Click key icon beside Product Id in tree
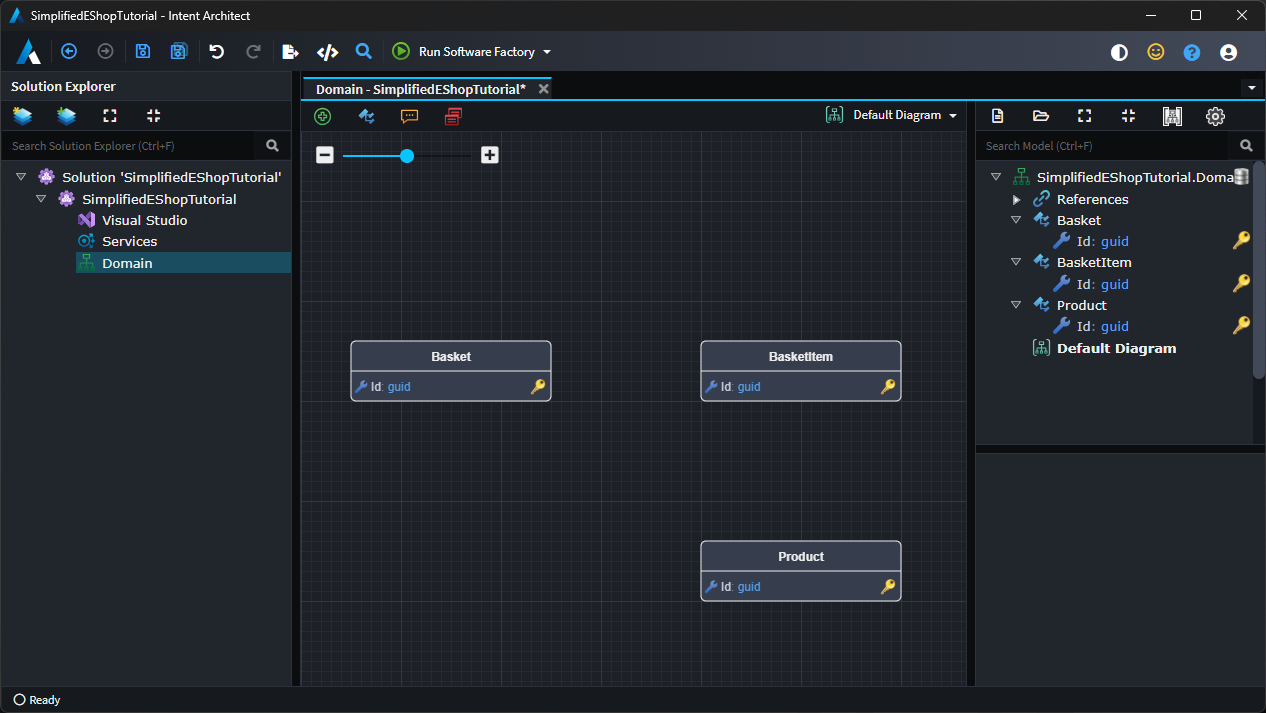Image resolution: width=1266 pixels, height=713 pixels. [x=1241, y=325]
